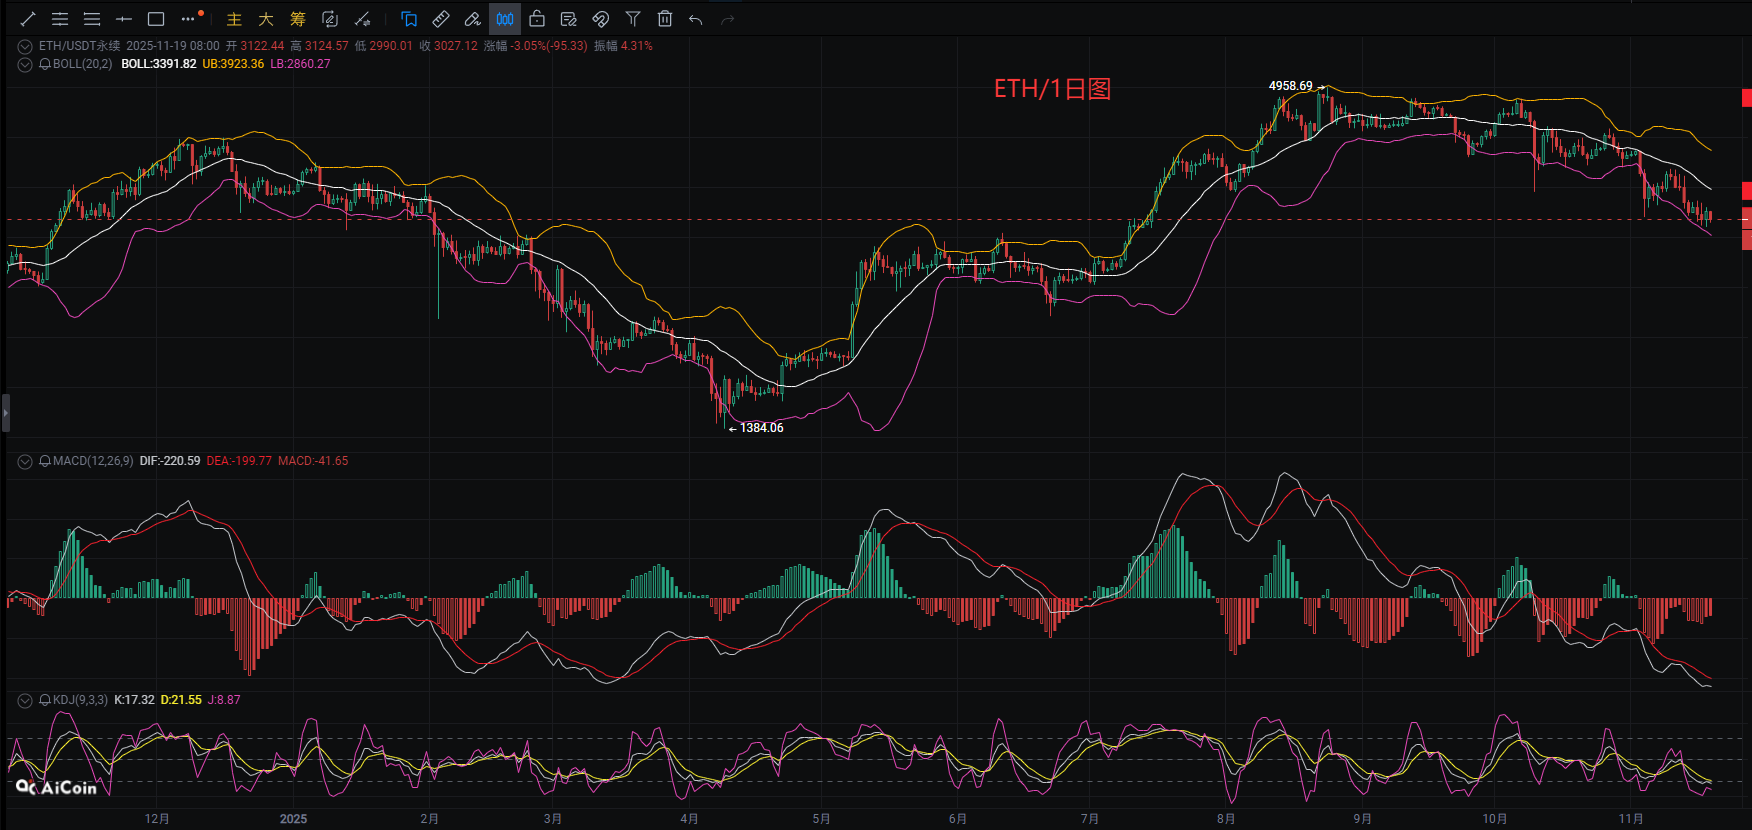Expand the MACD(12,26,9) indicator chevron

[x=25, y=461]
